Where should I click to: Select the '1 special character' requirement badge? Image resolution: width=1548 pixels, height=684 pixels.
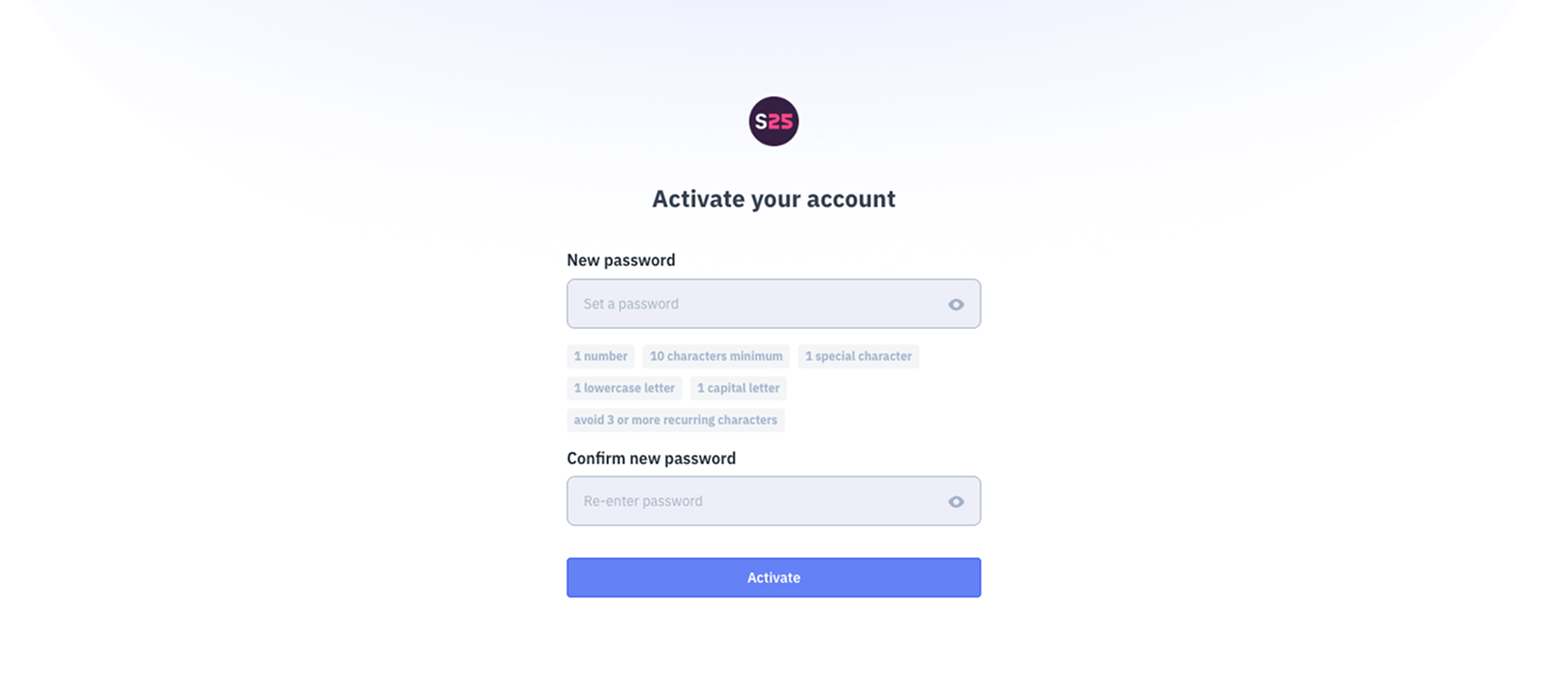coord(858,356)
